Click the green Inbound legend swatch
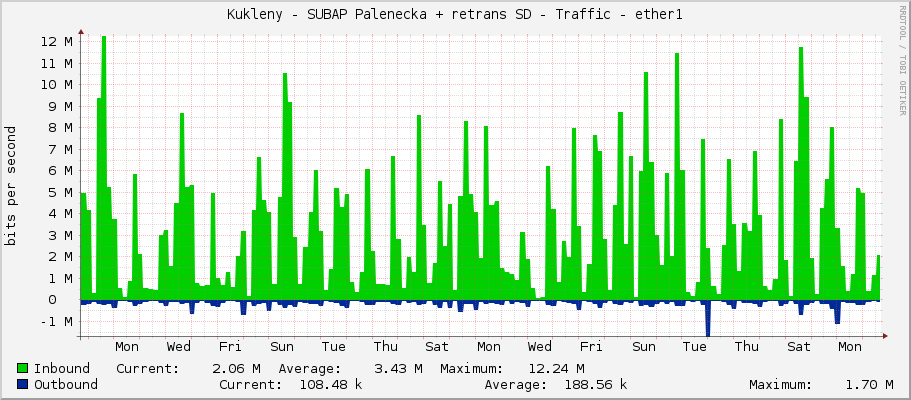Screen dimensions: 911x400 click(x=23, y=369)
